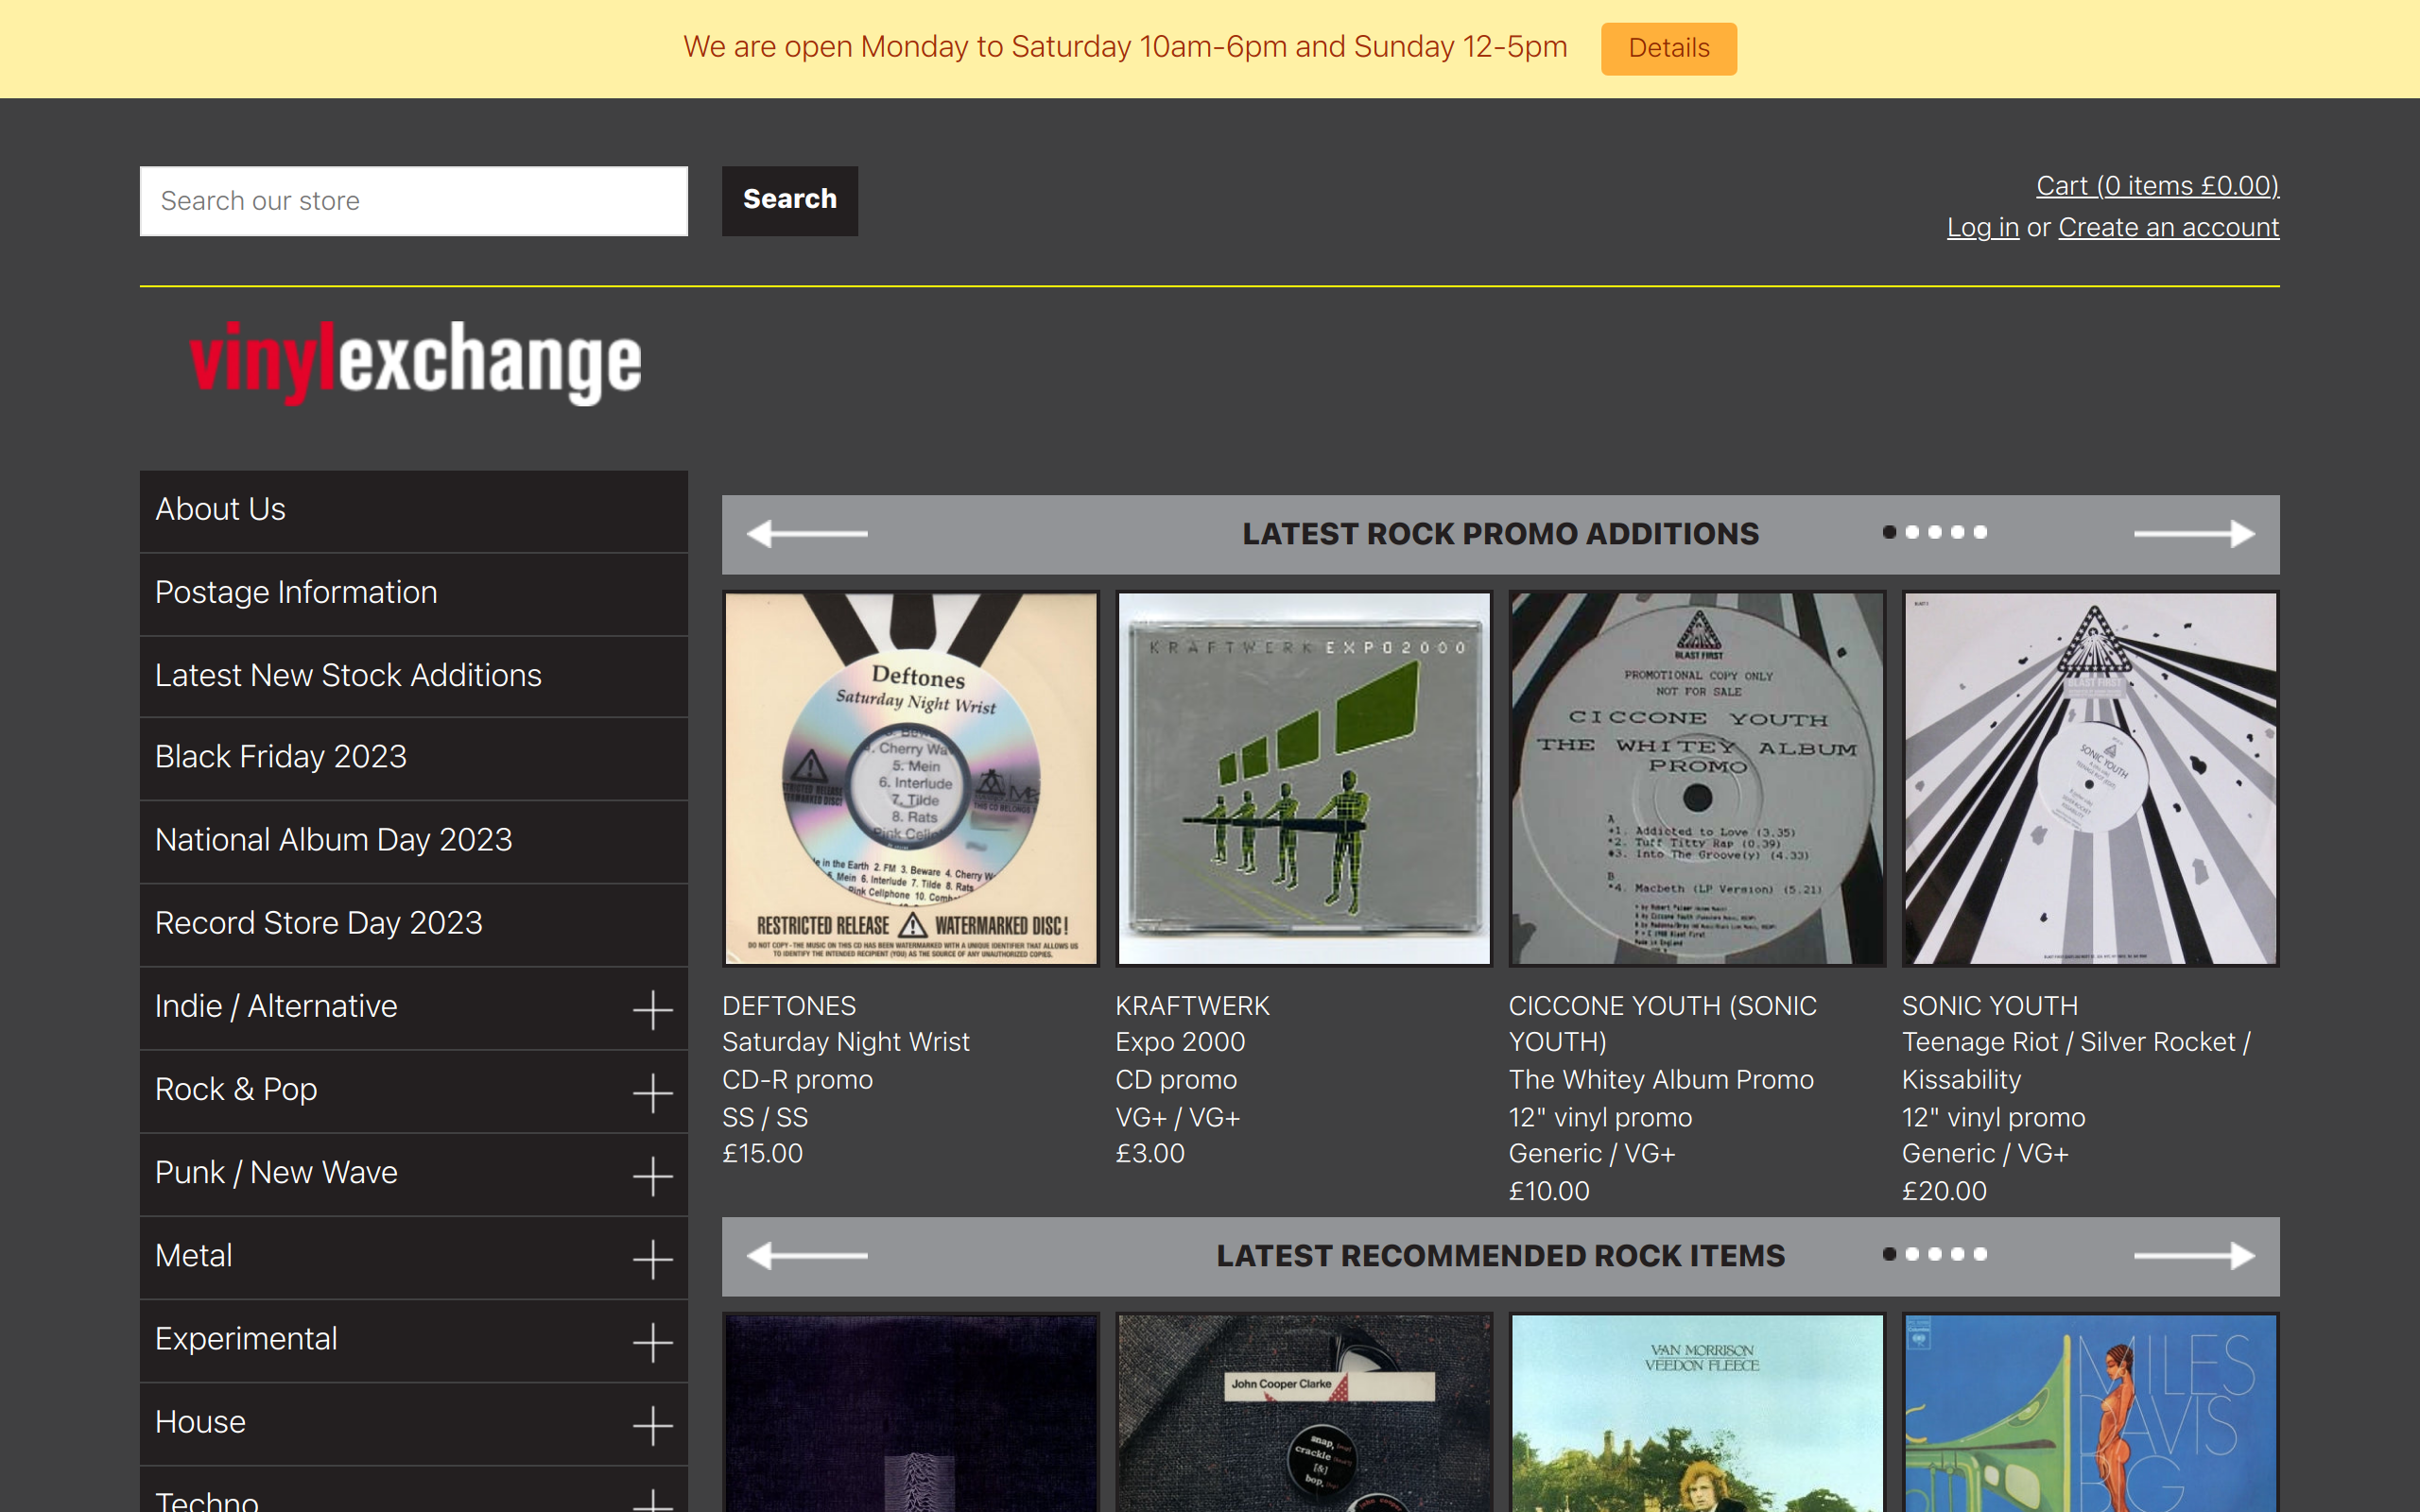
Task: Open the Record Store Day 2023 section
Action: [x=318, y=922]
